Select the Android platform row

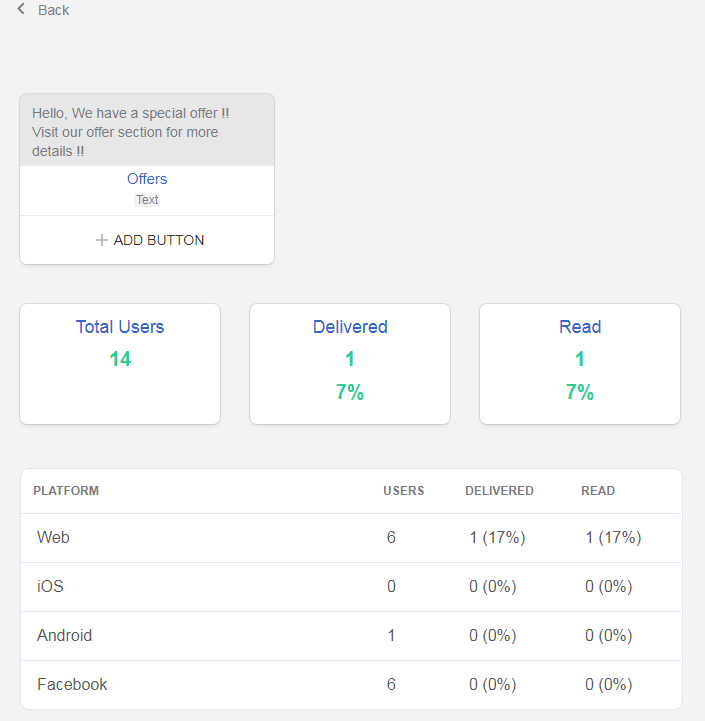[x=64, y=636]
